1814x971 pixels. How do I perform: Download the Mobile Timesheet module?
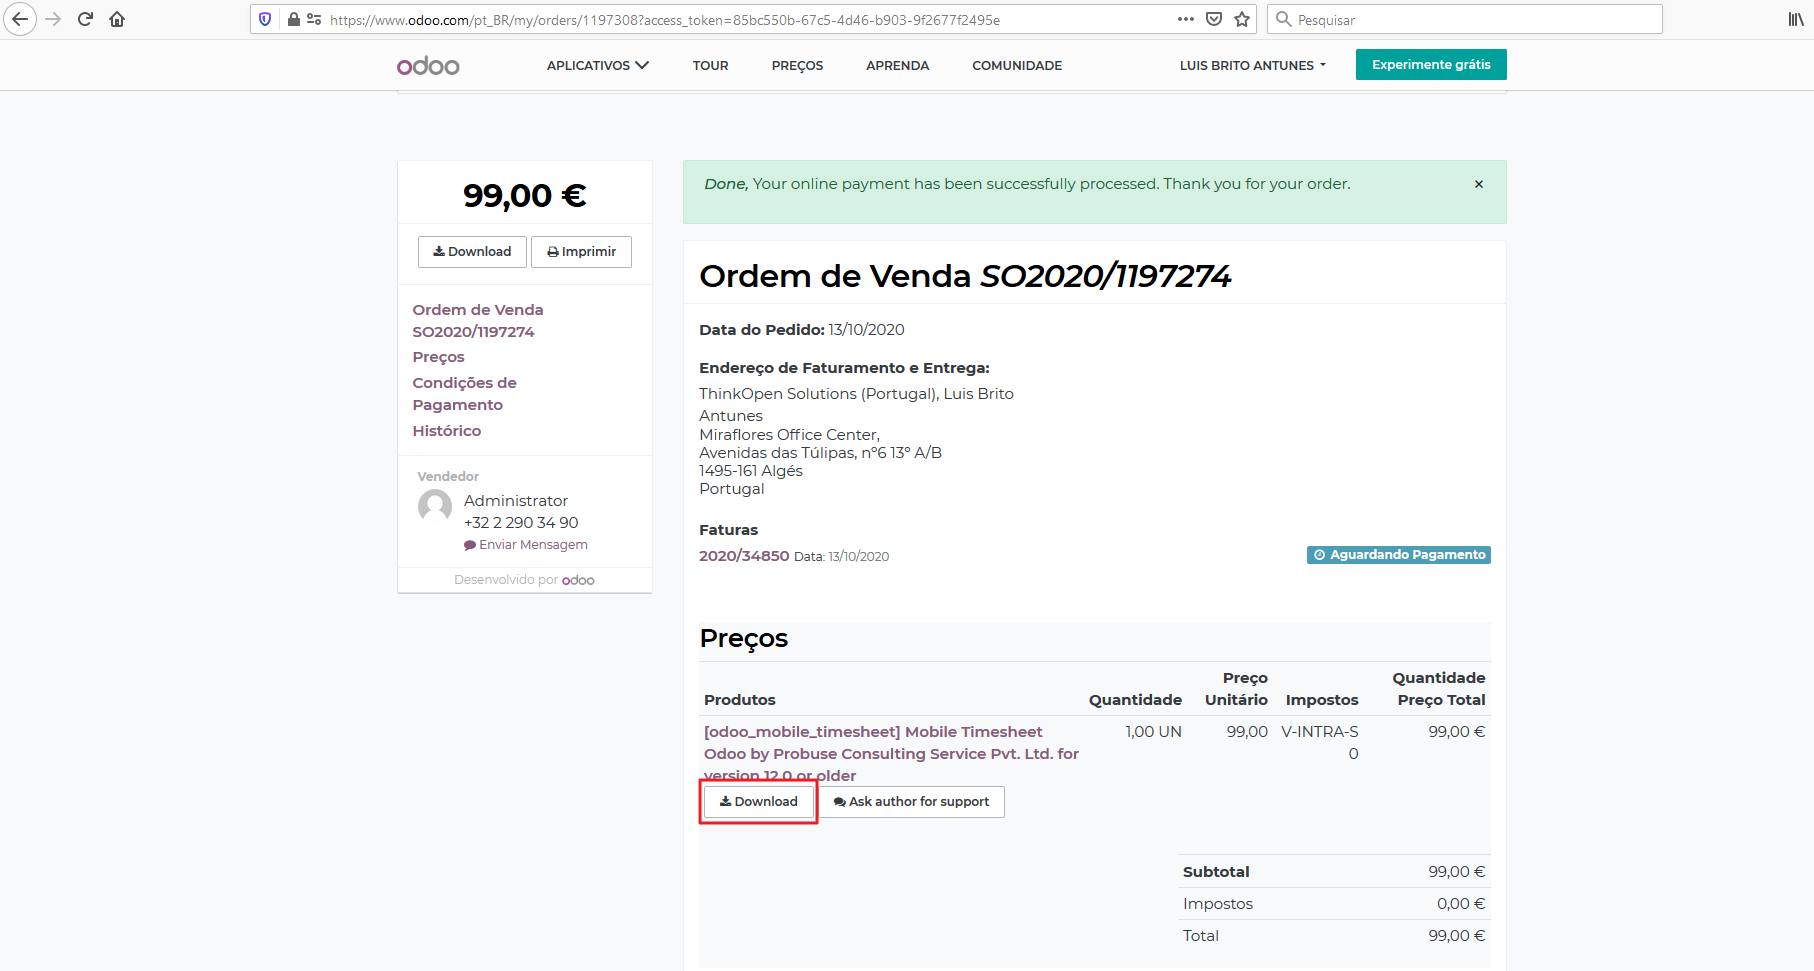[x=758, y=802]
